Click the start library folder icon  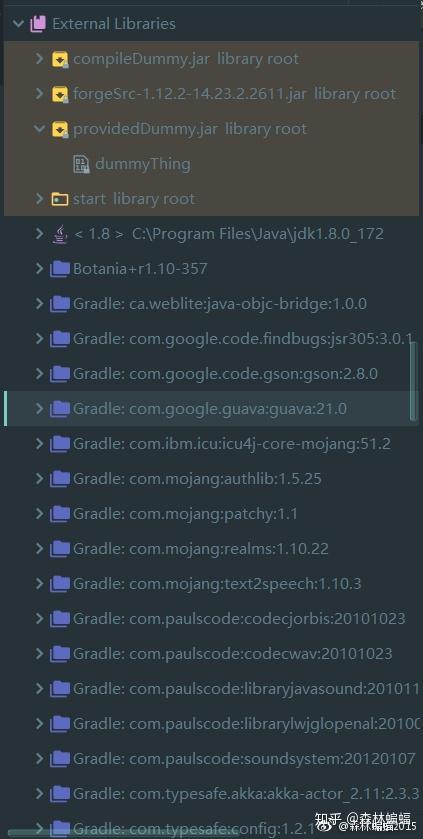(x=59, y=199)
